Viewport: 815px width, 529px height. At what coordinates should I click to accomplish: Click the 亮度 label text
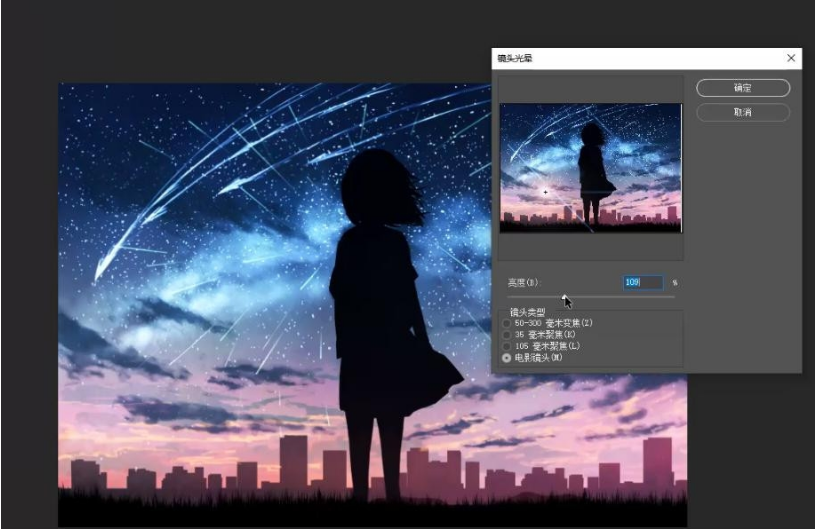tap(523, 283)
